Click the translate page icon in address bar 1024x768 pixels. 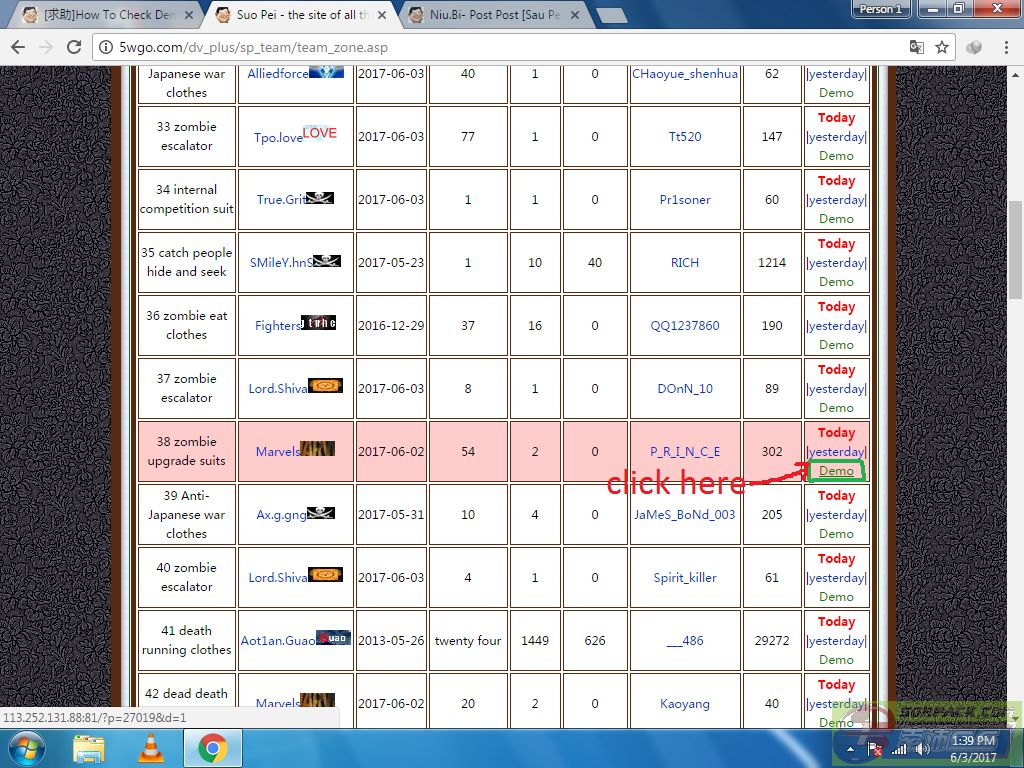(916, 47)
